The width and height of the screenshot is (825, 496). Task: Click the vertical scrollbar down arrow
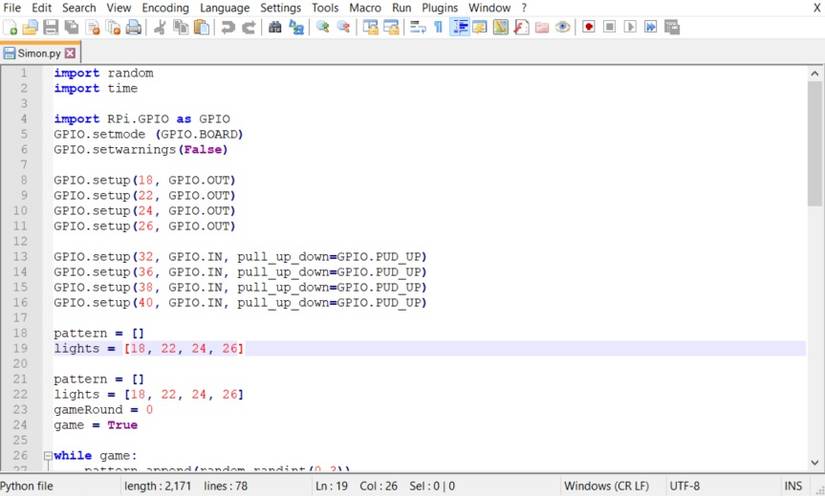(x=814, y=463)
